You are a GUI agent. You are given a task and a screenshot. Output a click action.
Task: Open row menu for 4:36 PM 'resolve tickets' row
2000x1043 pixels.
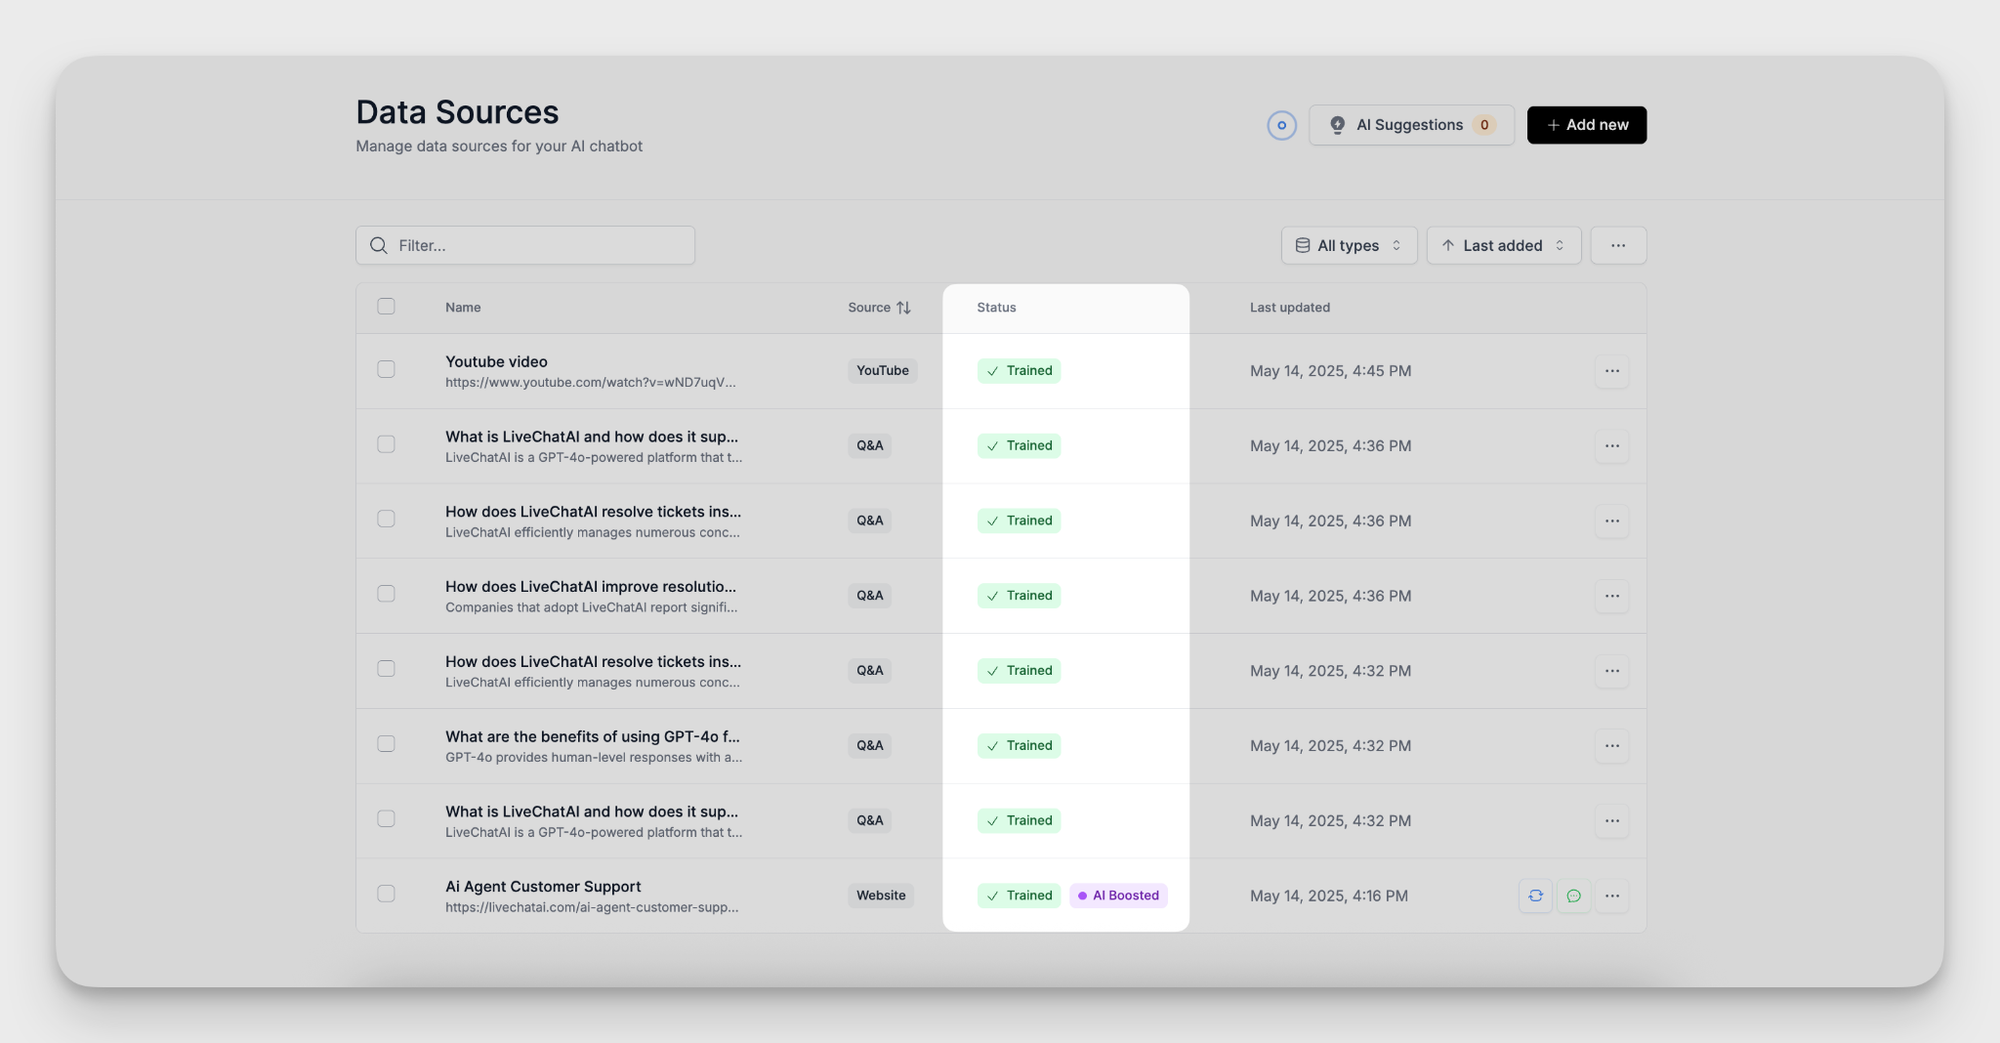(x=1612, y=521)
